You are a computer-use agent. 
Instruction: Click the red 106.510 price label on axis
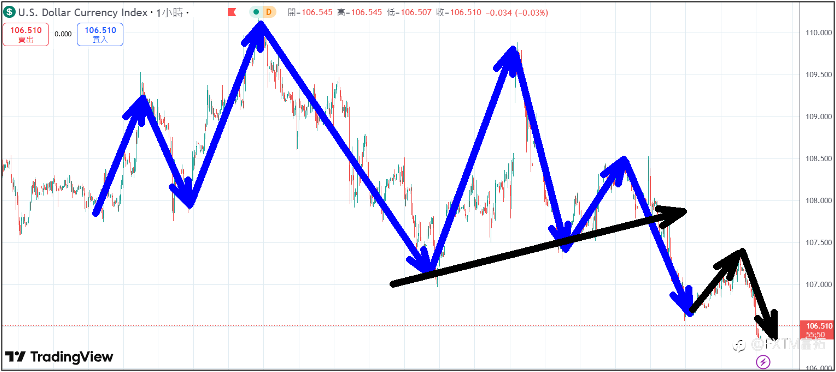click(x=818, y=326)
